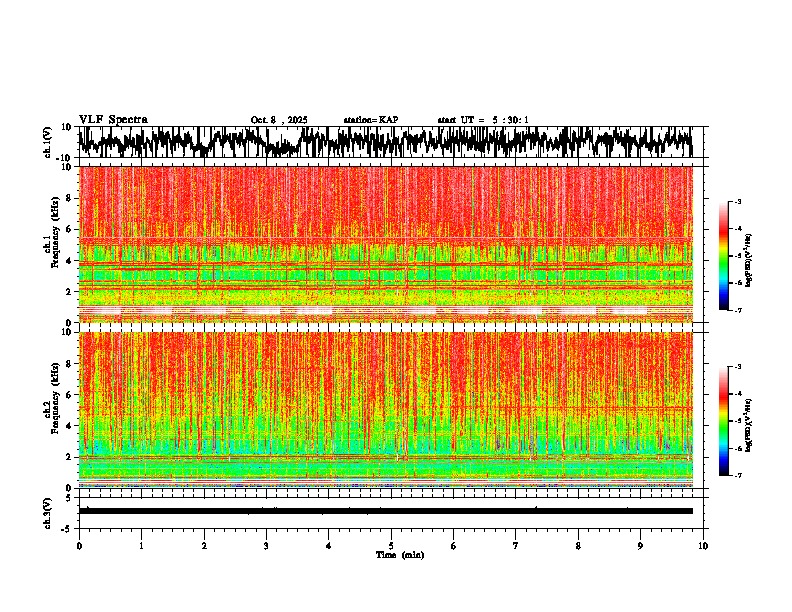Click the ch.1 voltage waveform trace

pos(385,141)
